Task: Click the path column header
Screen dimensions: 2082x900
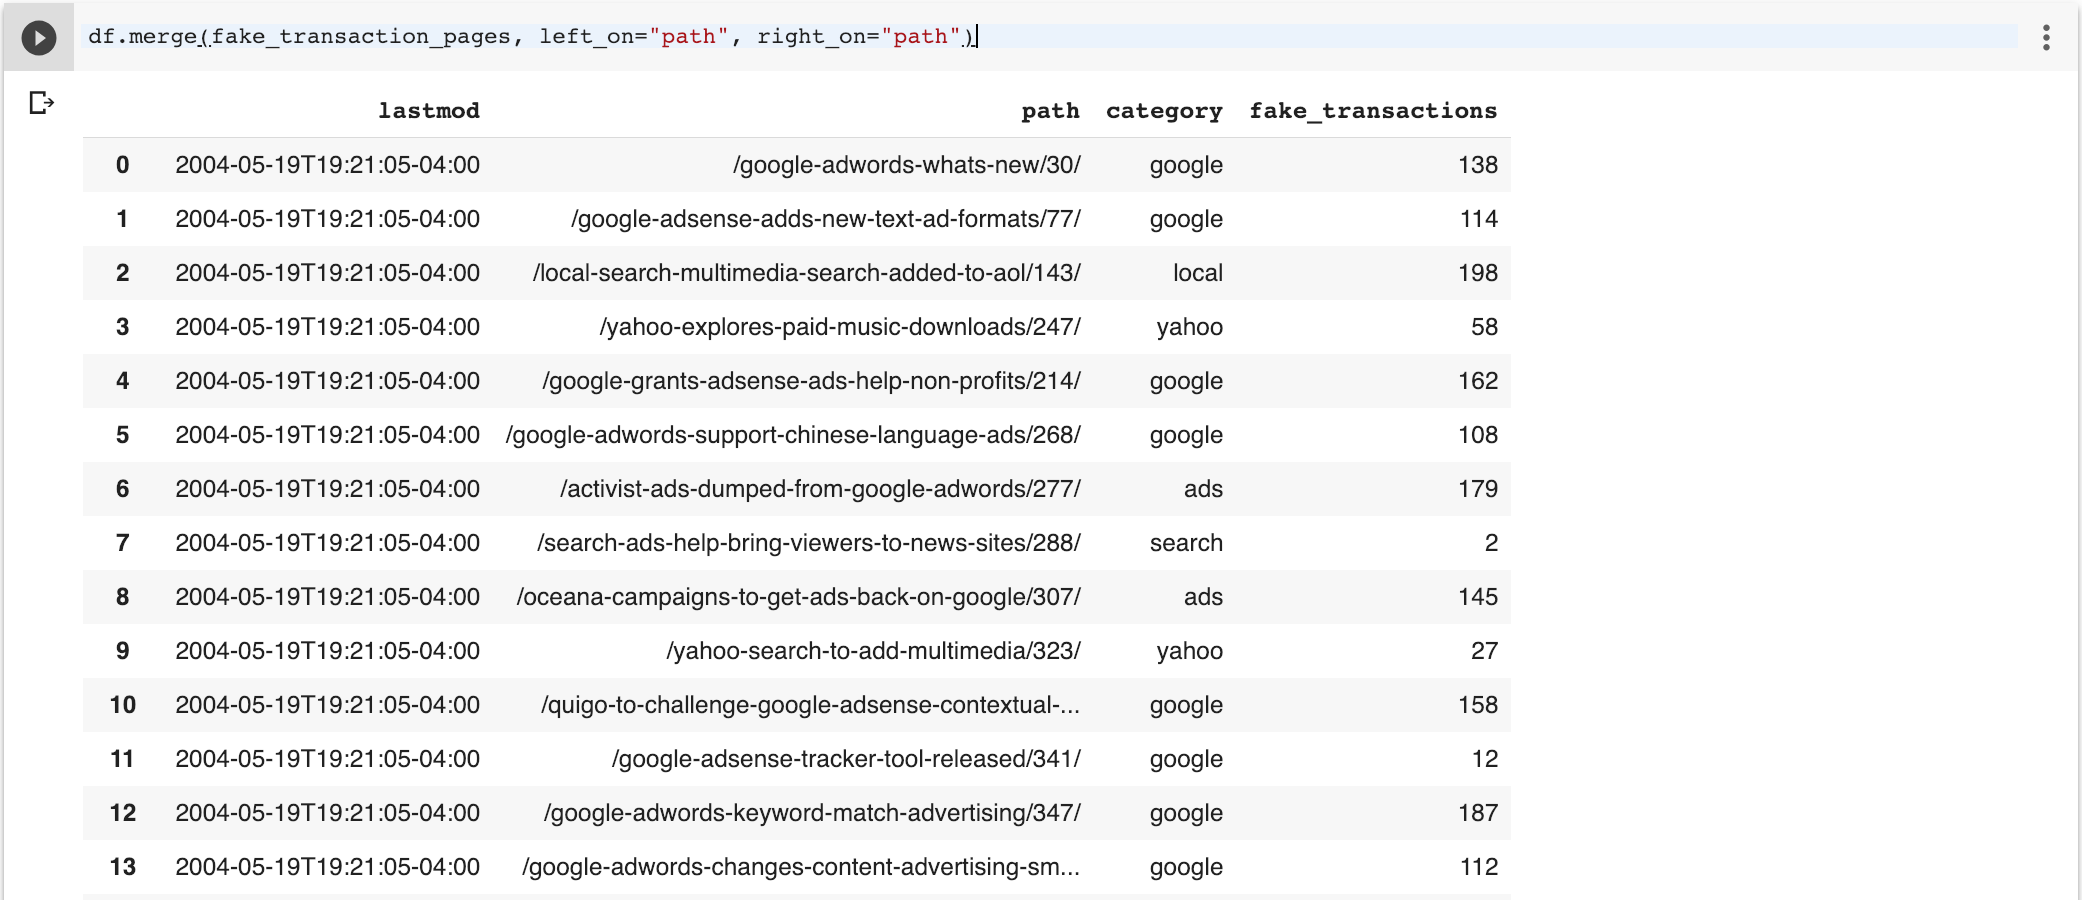Action: click(x=1049, y=111)
